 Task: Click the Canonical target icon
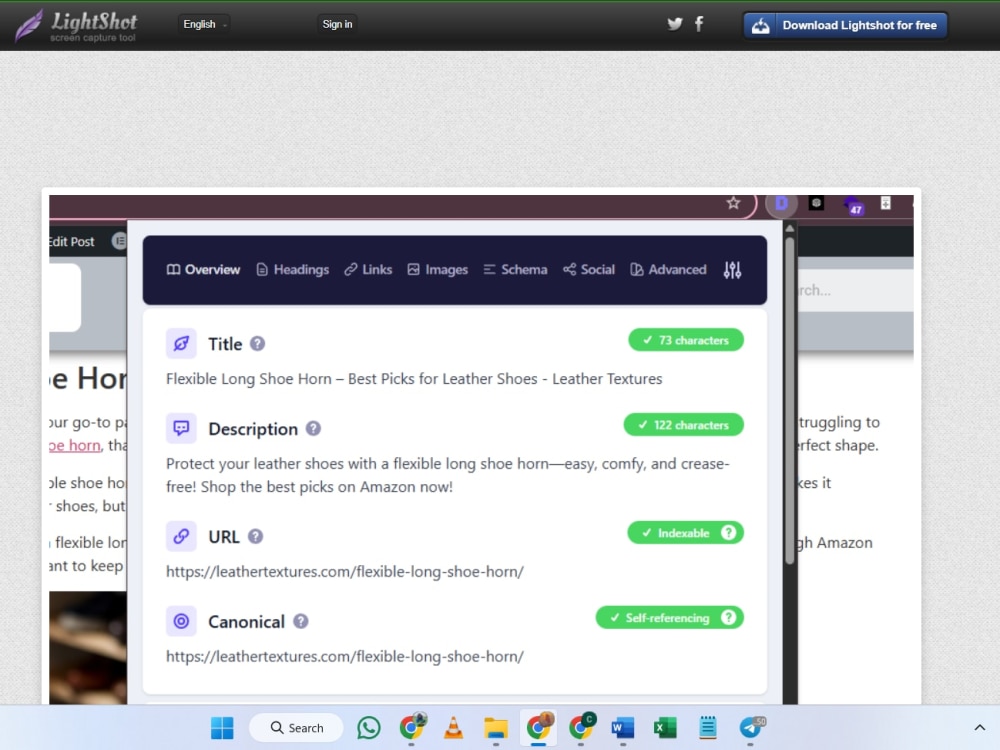[x=181, y=621]
